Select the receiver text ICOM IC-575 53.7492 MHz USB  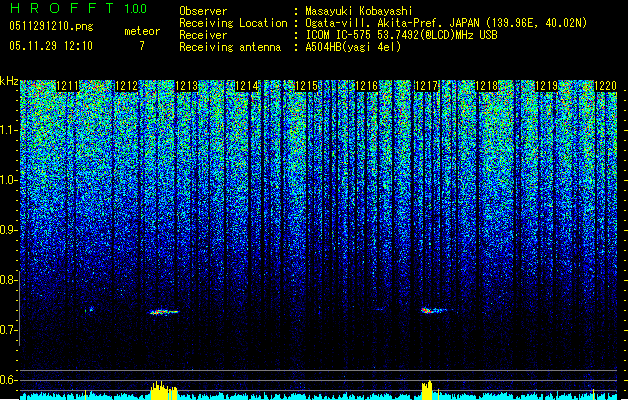[x=402, y=35]
